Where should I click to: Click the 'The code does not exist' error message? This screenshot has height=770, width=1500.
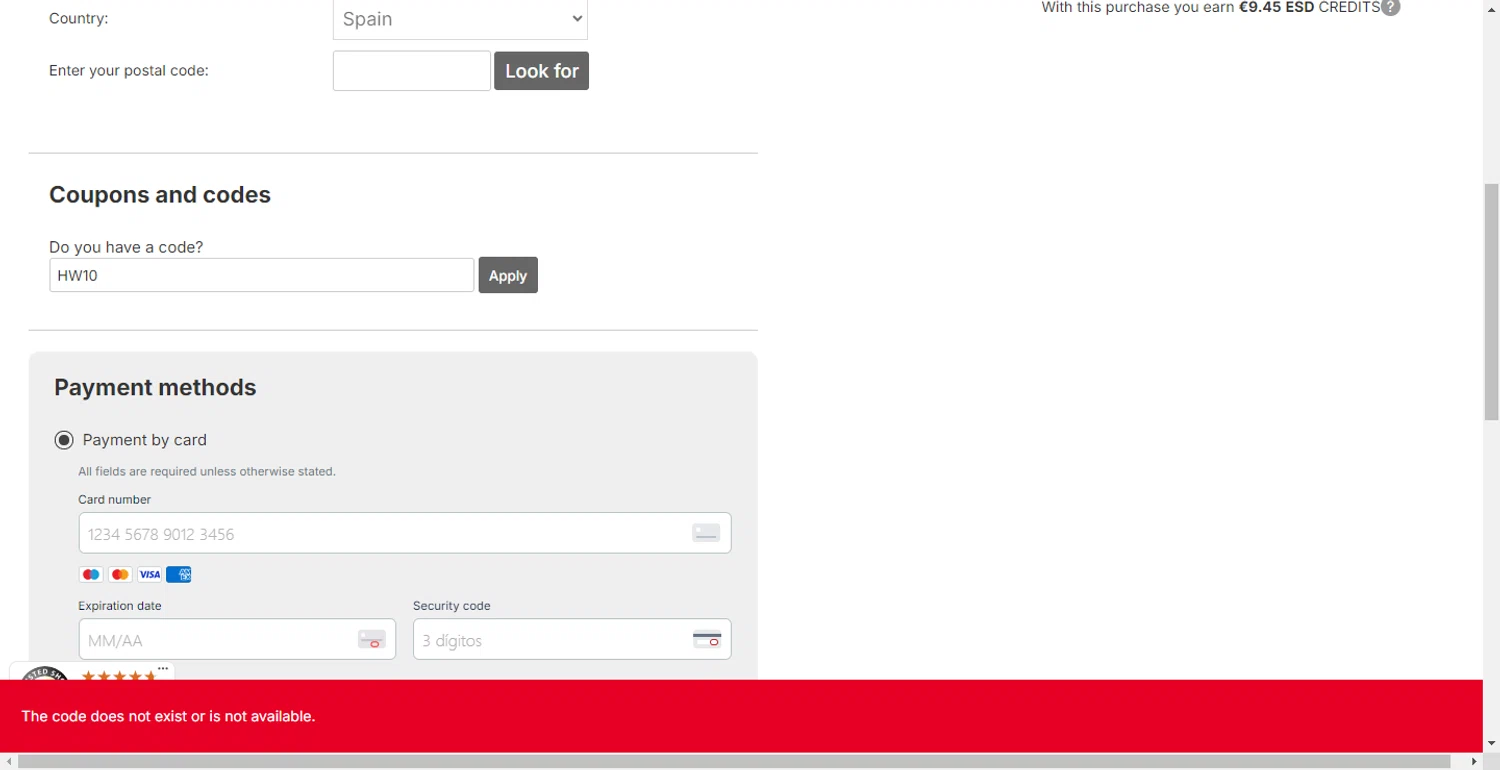click(168, 716)
